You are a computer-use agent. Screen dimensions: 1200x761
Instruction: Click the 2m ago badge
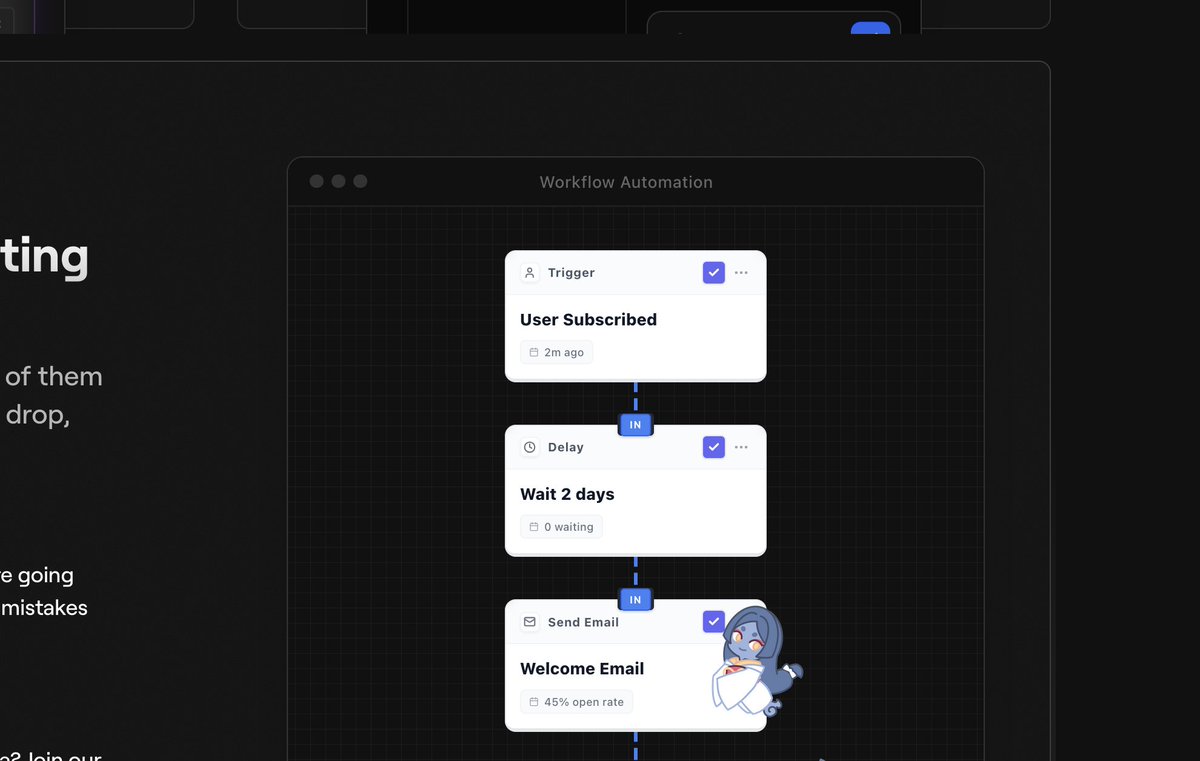coord(556,353)
